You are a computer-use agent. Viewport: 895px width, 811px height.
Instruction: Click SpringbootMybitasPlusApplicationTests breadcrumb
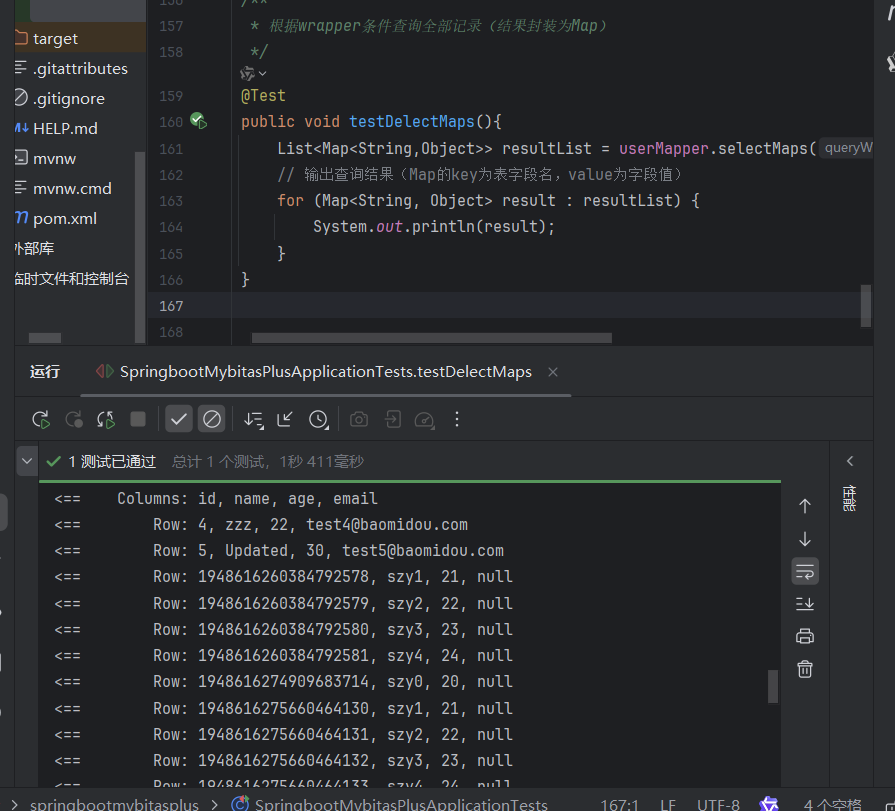click(401, 805)
